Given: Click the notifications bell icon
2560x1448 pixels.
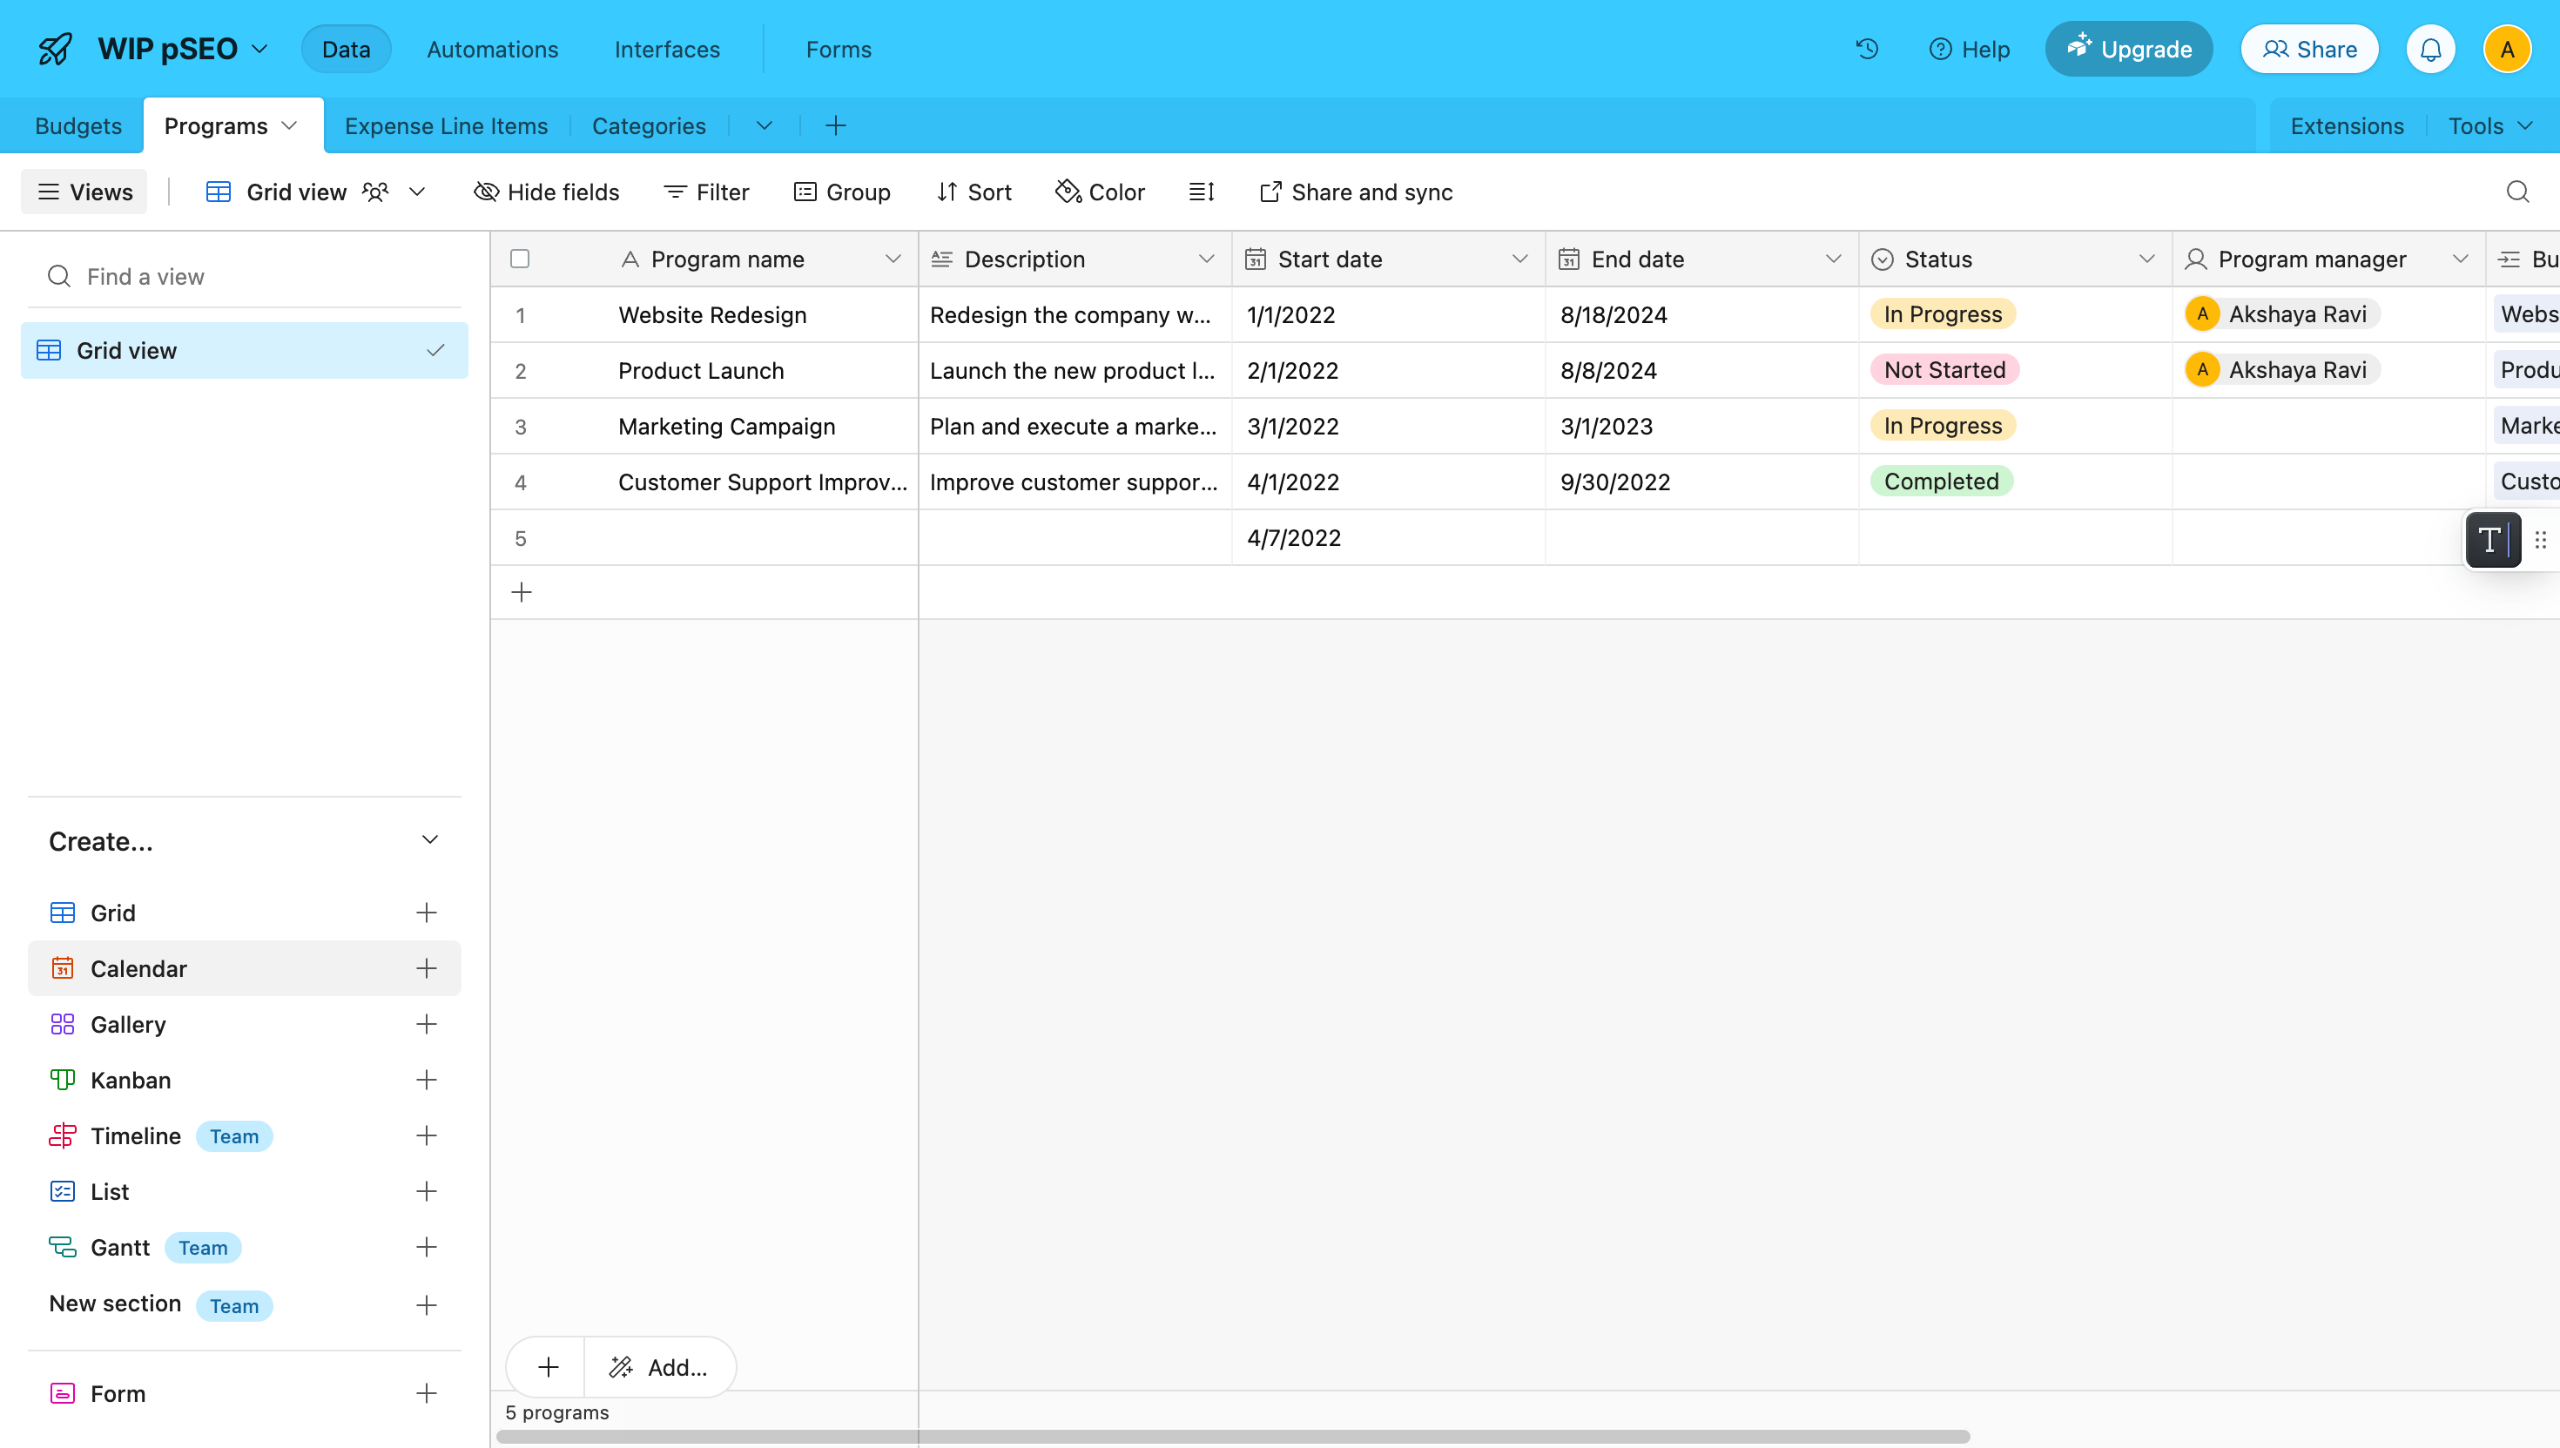Looking at the screenshot, I should (x=2431, y=49).
